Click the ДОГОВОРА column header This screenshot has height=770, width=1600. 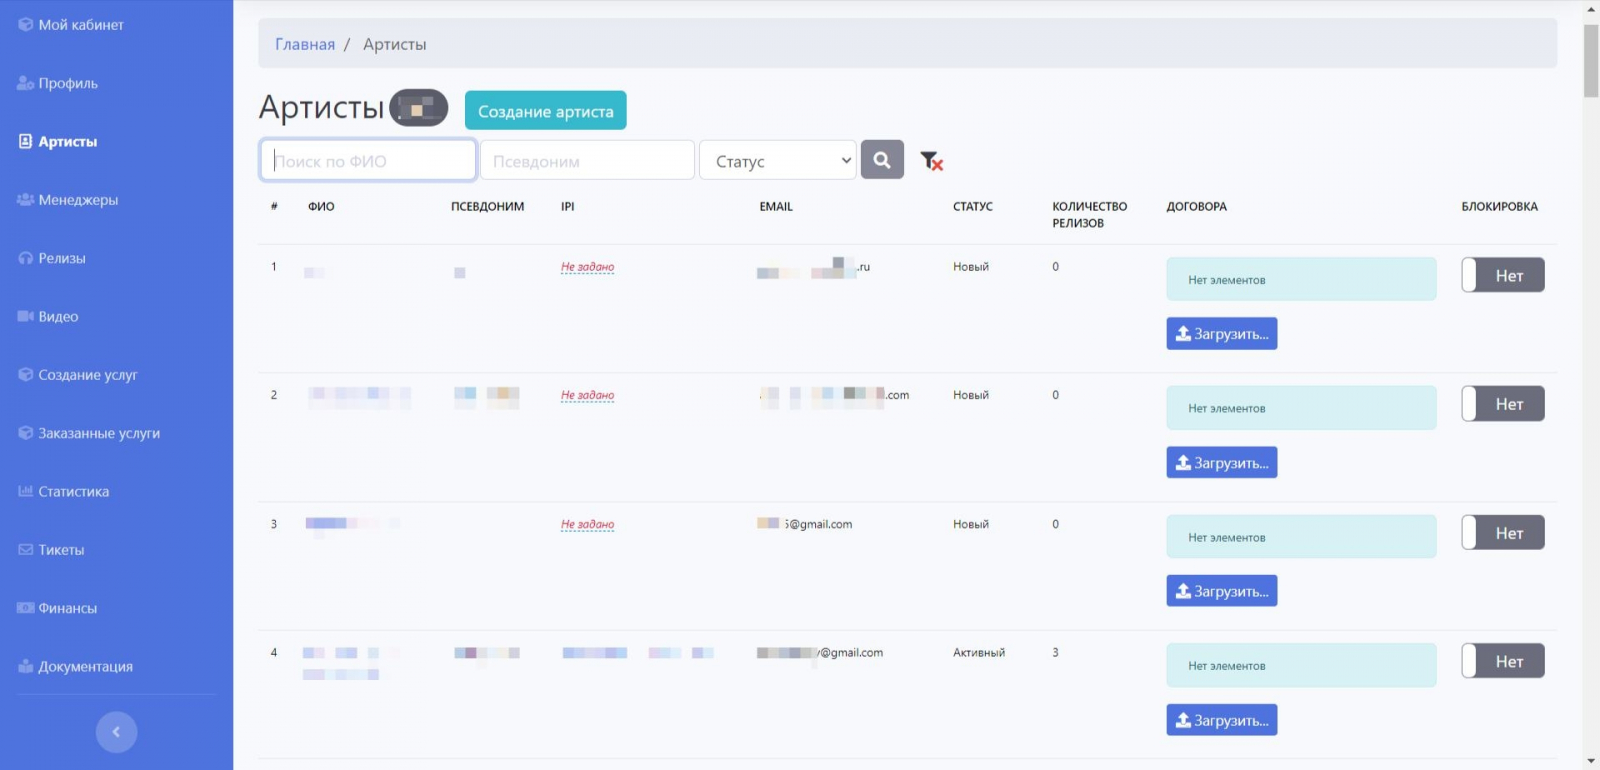[x=1197, y=207]
